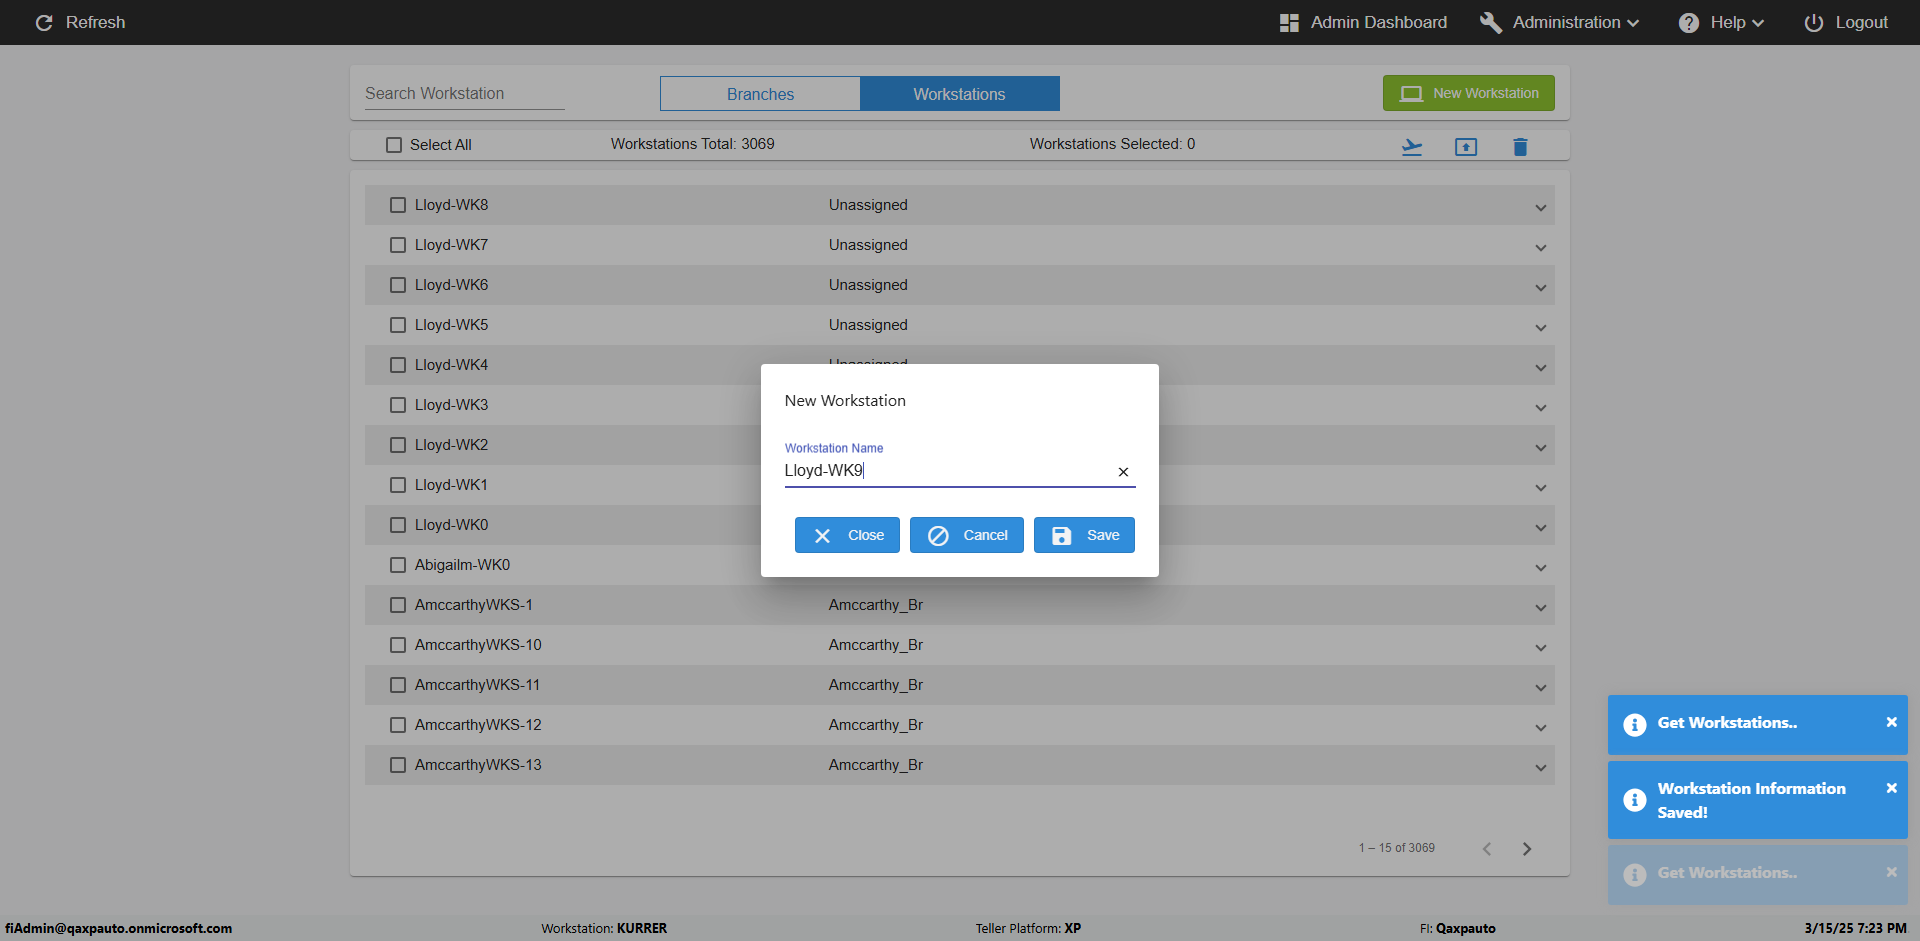Expand the Lloyd-WK8 row chevron

pos(1541,208)
